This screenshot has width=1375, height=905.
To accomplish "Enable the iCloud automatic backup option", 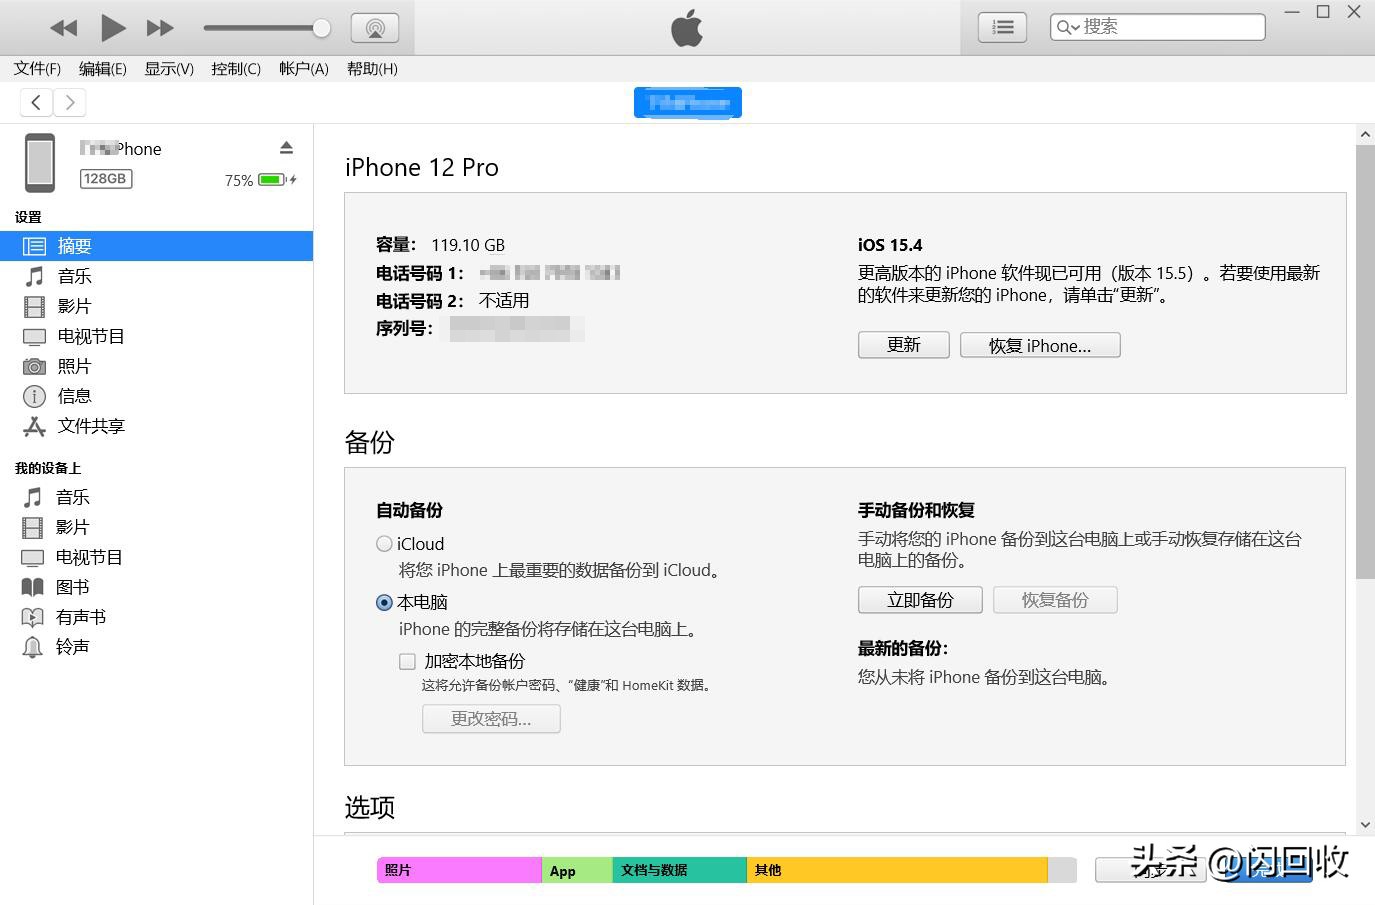I will pyautogui.click(x=384, y=543).
